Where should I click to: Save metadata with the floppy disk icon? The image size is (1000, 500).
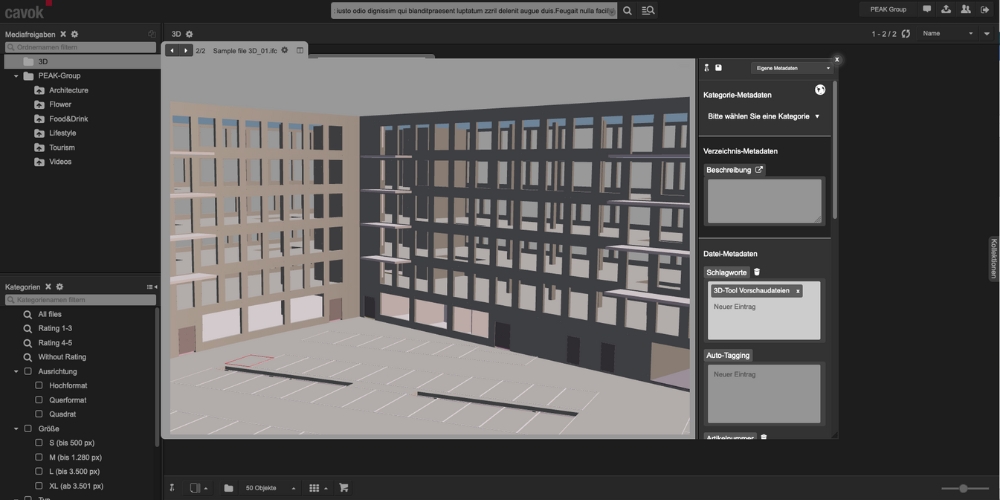(719, 68)
